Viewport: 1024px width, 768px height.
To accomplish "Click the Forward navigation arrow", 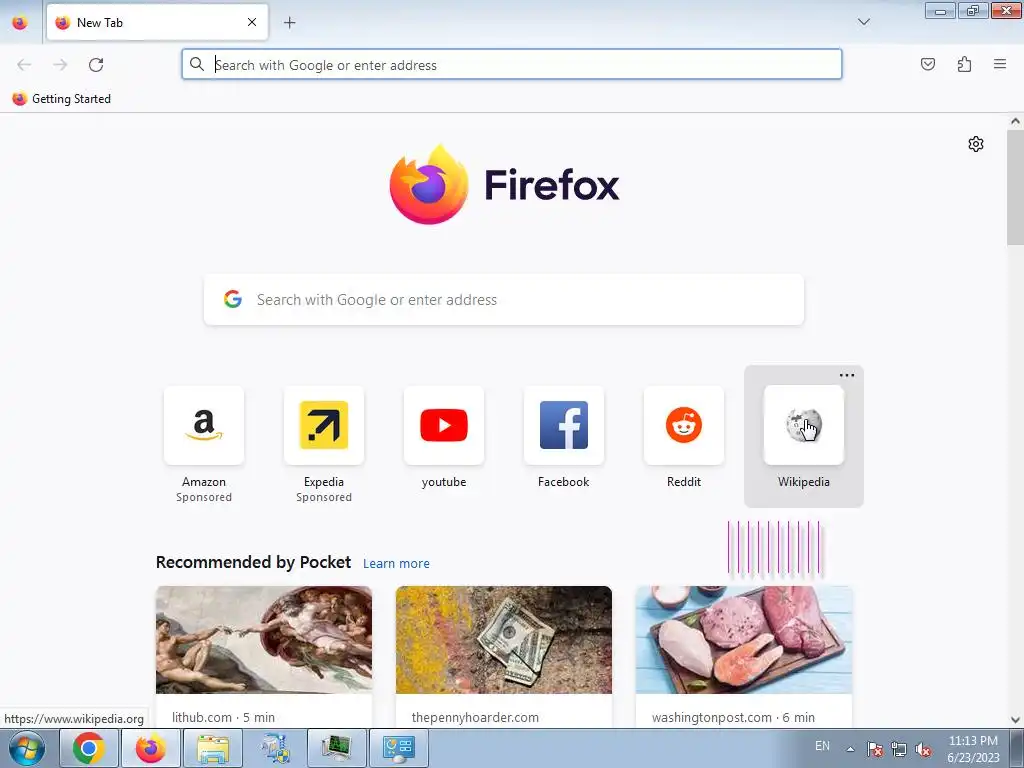I will pyautogui.click(x=60, y=65).
